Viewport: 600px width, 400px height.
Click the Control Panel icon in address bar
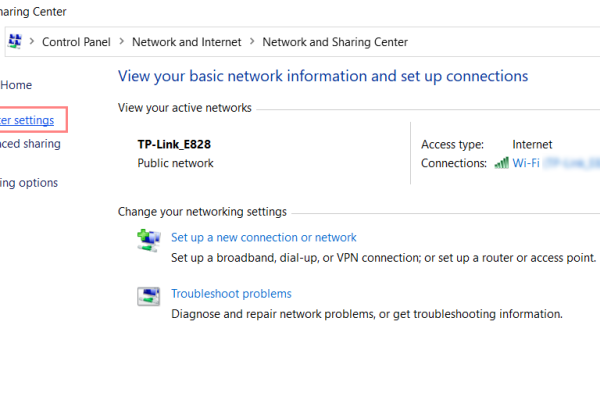pyautogui.click(x=15, y=42)
